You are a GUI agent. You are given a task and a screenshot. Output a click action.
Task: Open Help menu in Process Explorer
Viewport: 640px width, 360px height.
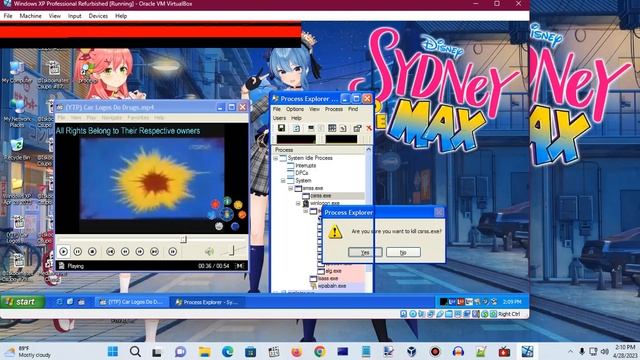click(x=296, y=118)
